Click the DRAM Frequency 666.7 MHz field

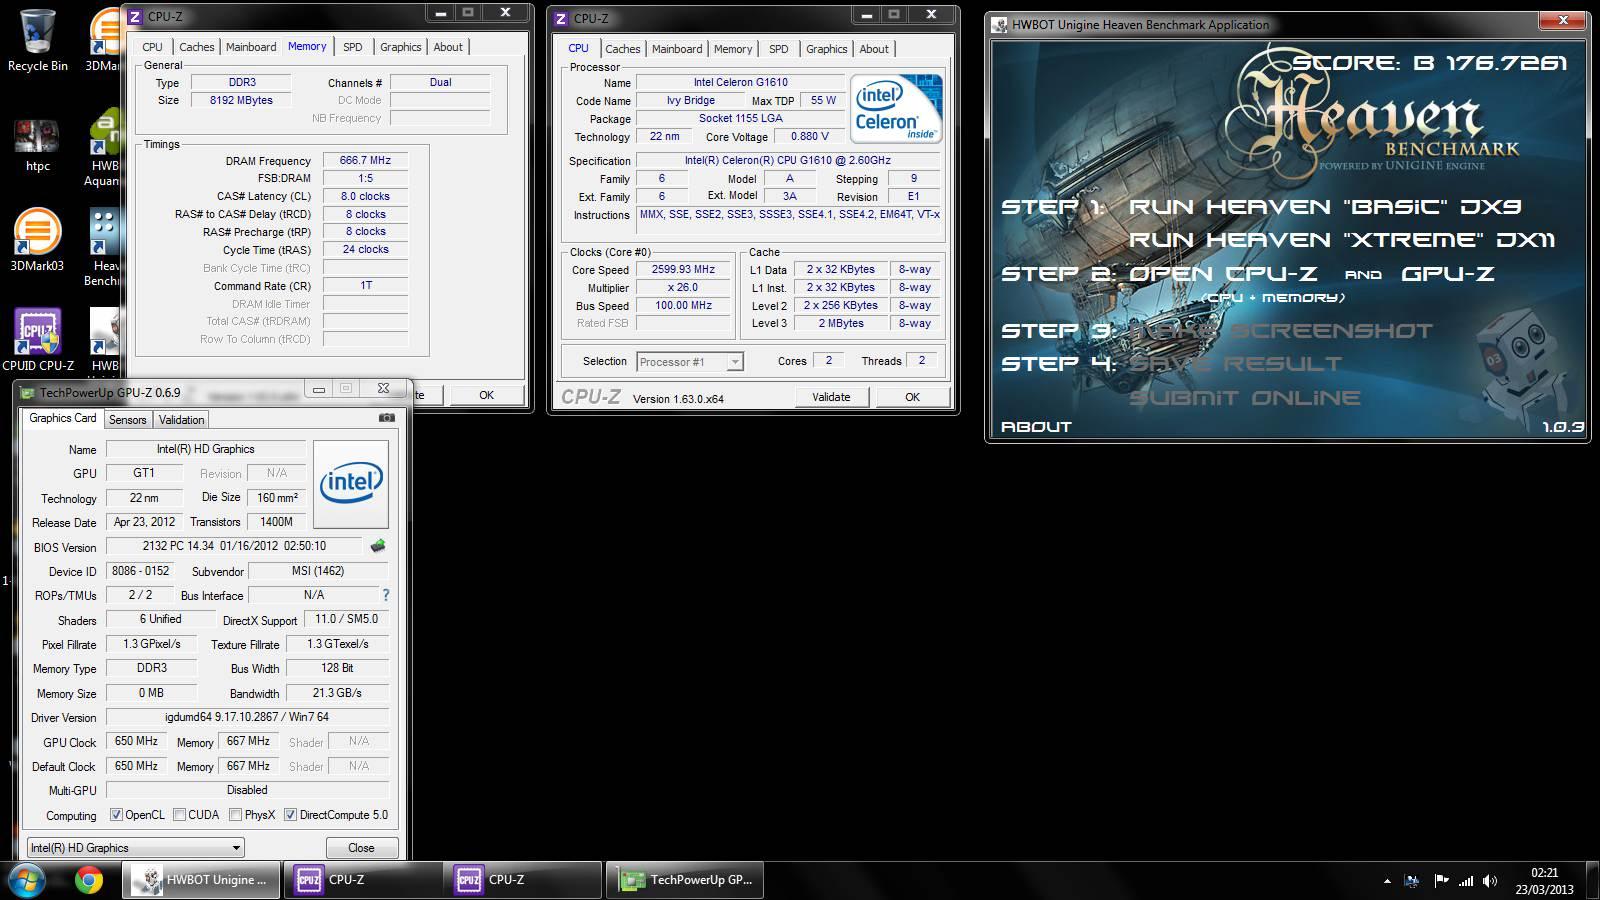pos(365,160)
